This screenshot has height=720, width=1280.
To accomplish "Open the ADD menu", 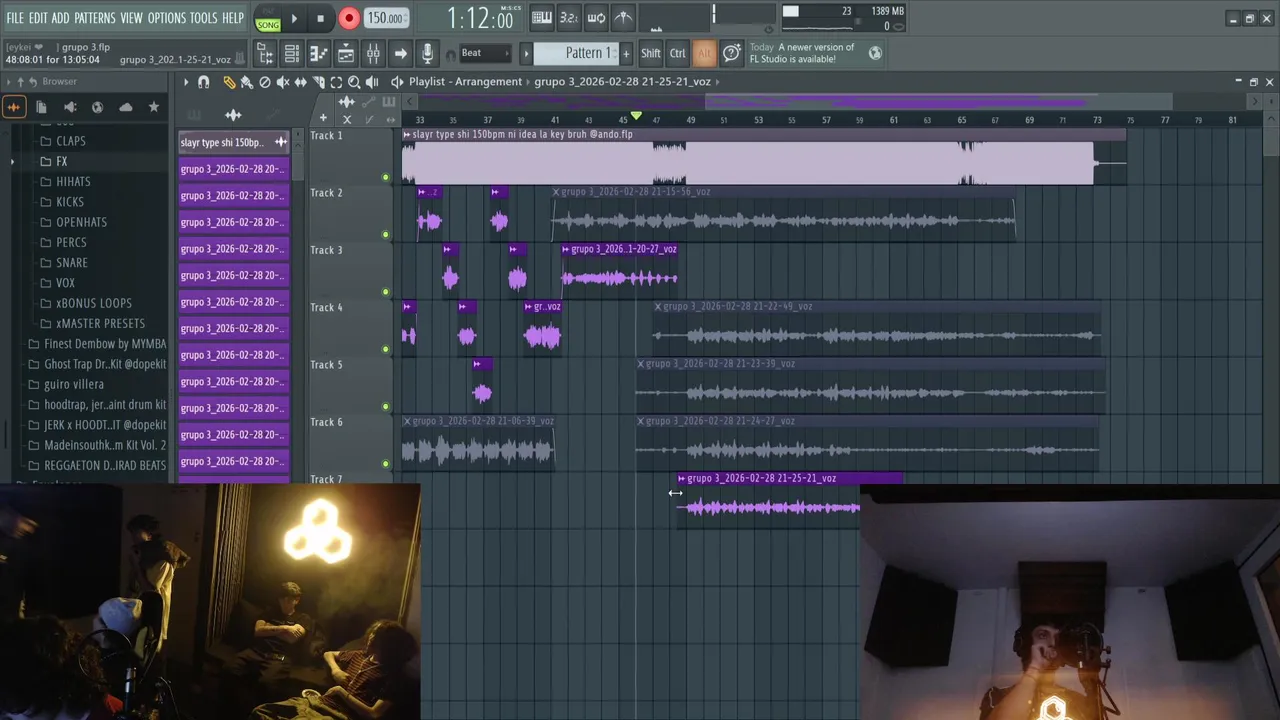I will [61, 18].
